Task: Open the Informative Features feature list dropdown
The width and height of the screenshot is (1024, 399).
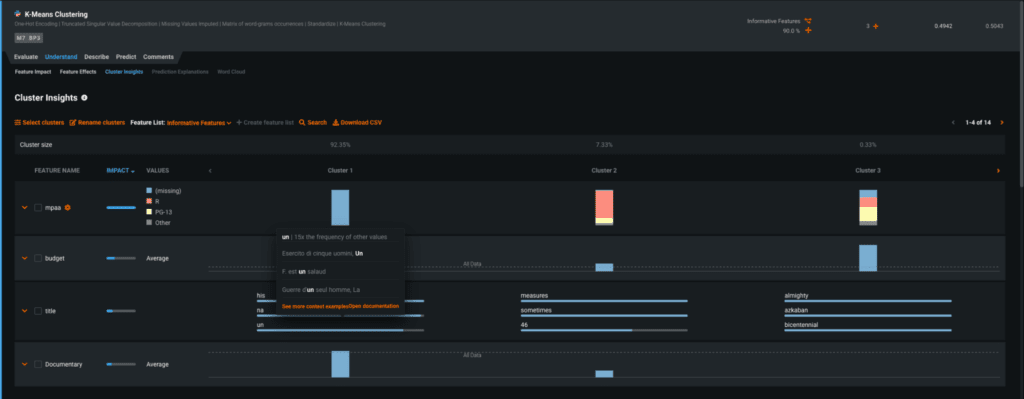Action: coord(199,122)
